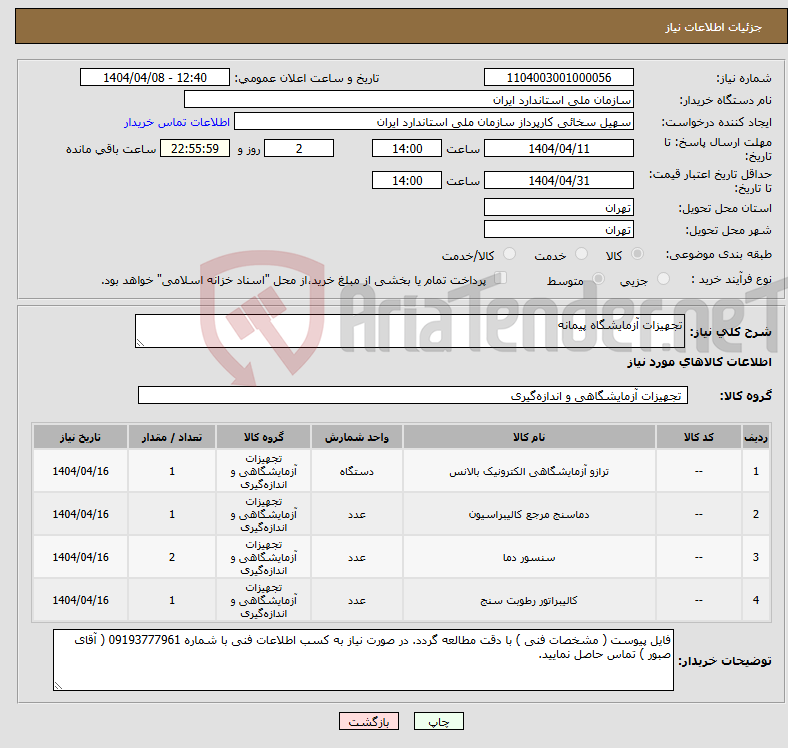
Task: Click the remaining days field showing 2
Action: [x=299, y=148]
